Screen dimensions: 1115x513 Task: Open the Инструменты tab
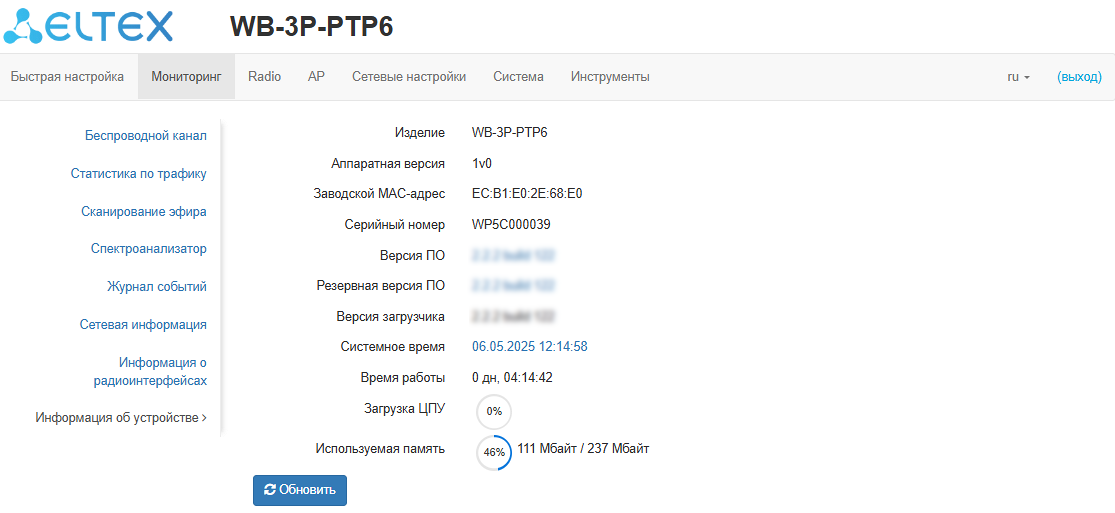coord(610,77)
